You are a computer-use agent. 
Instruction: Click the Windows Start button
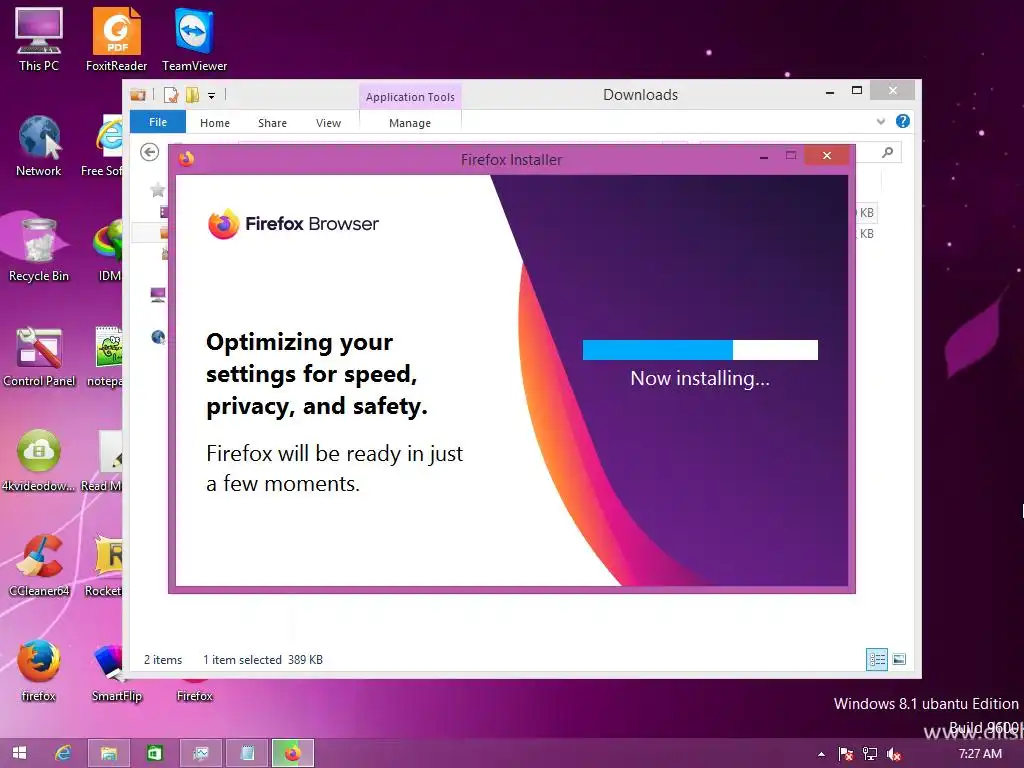pyautogui.click(x=20, y=753)
